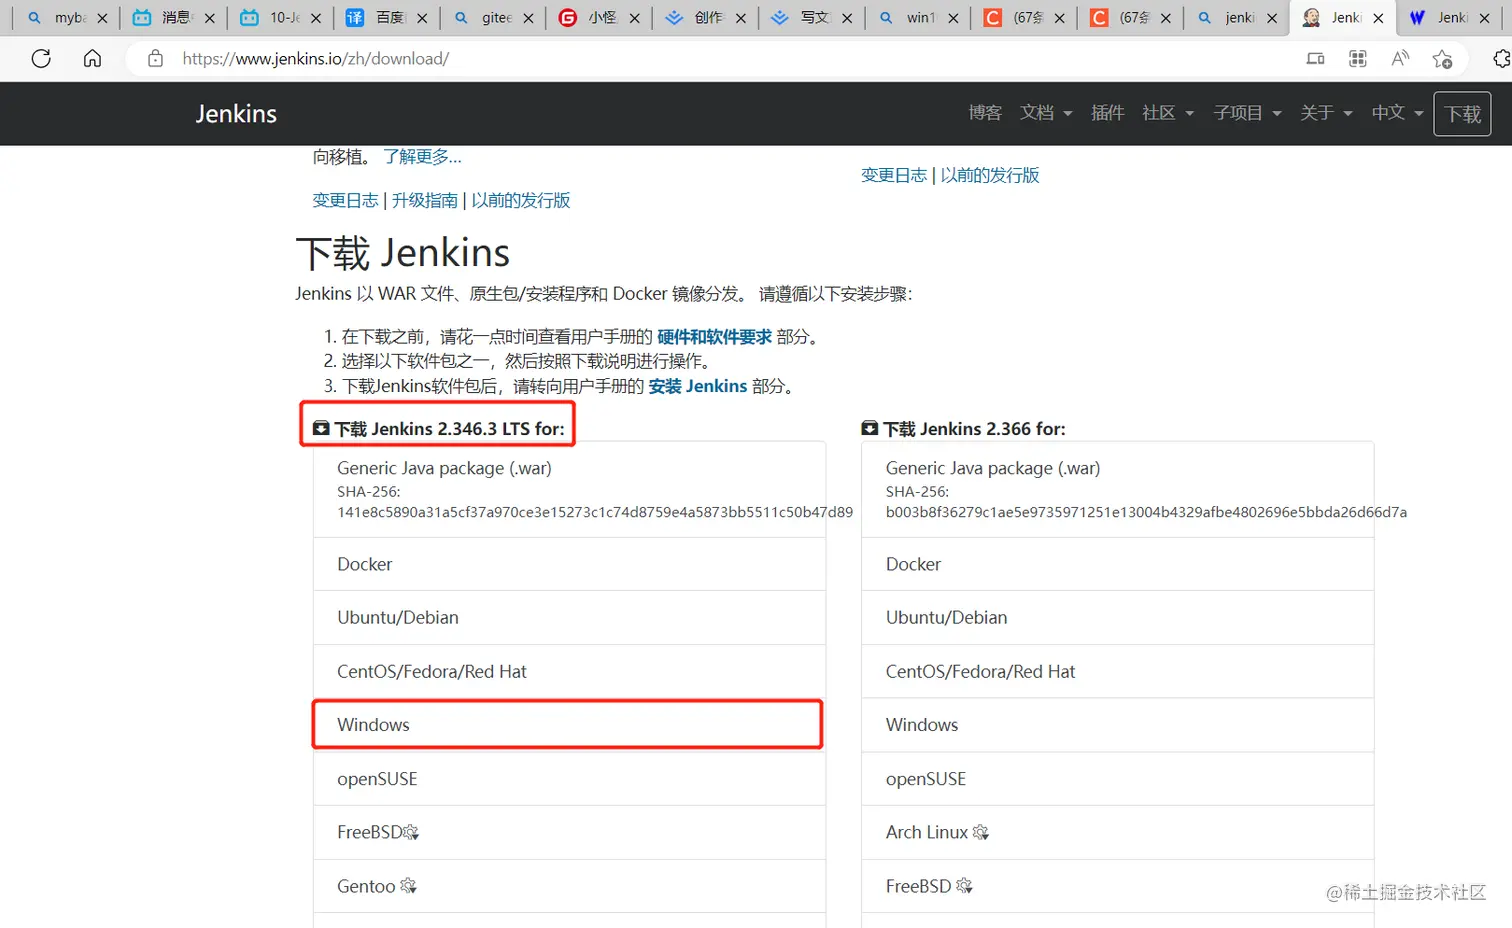Click the Jenkins logo text in navbar
This screenshot has width=1512, height=928.
coord(236,114)
